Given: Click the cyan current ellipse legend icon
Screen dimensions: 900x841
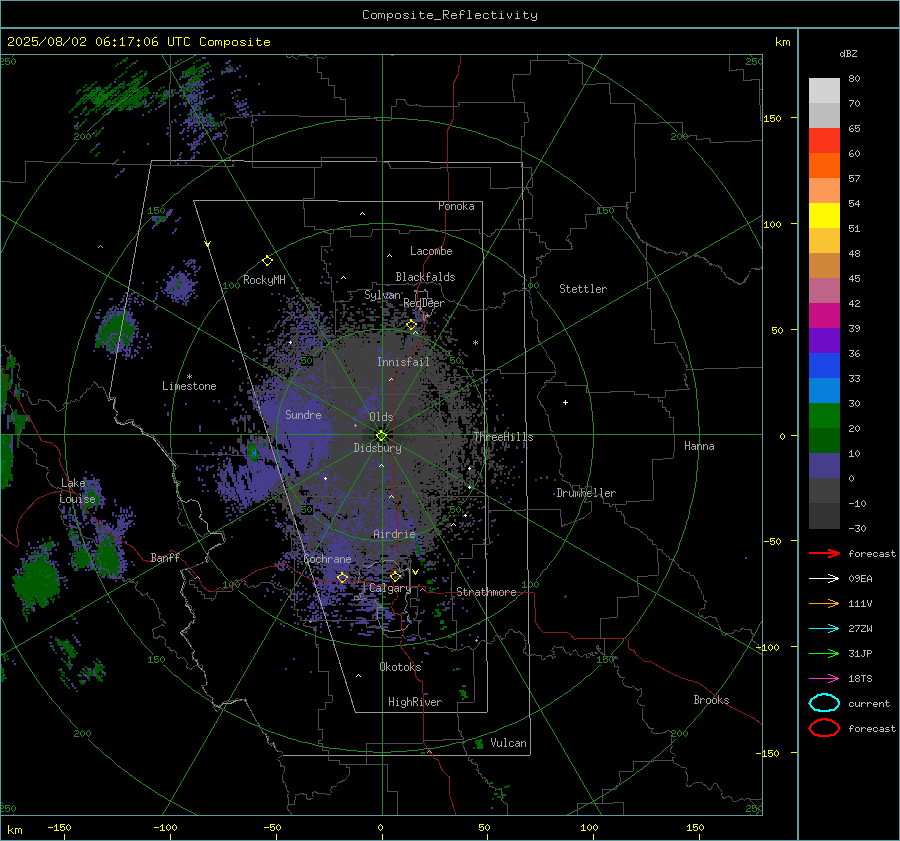Looking at the screenshot, I should 824,703.
